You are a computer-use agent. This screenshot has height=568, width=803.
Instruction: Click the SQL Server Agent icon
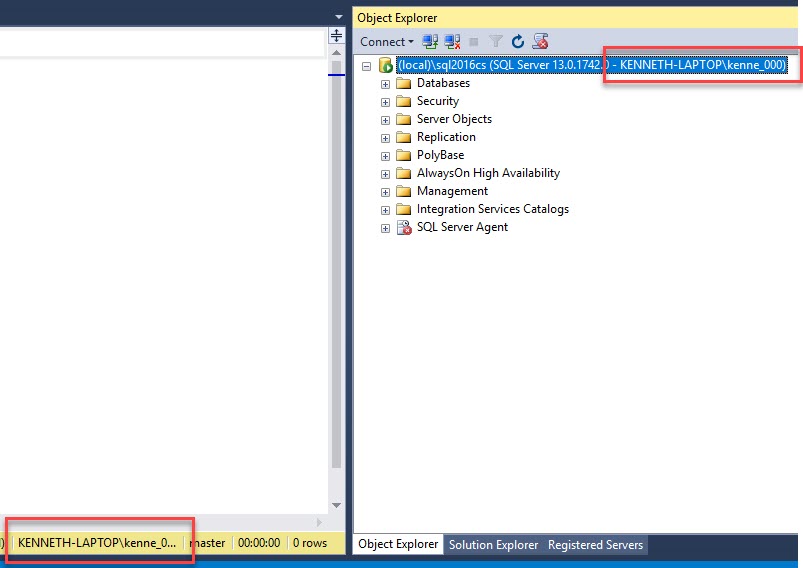pos(404,227)
